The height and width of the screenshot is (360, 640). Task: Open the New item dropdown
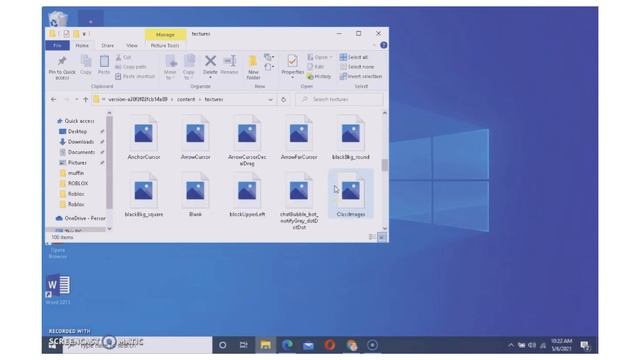269,58
